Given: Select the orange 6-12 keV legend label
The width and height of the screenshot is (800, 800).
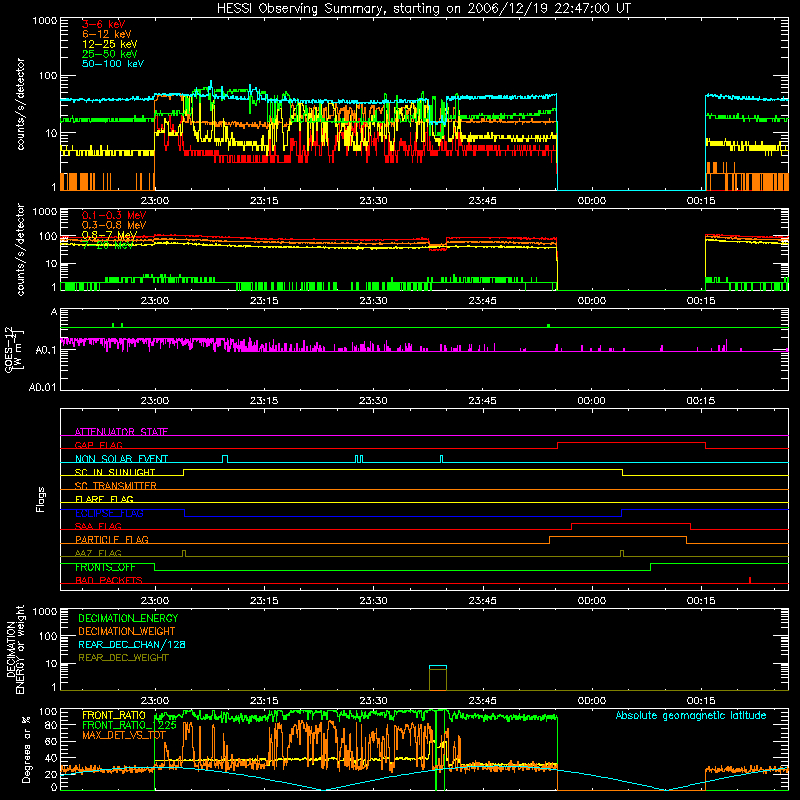Looking at the screenshot, I should (x=107, y=34).
